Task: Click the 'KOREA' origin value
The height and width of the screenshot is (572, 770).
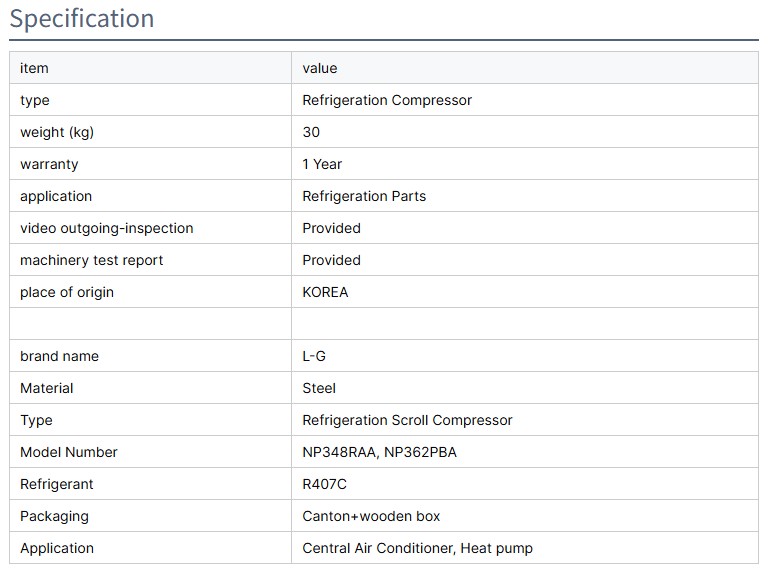Action: (325, 292)
